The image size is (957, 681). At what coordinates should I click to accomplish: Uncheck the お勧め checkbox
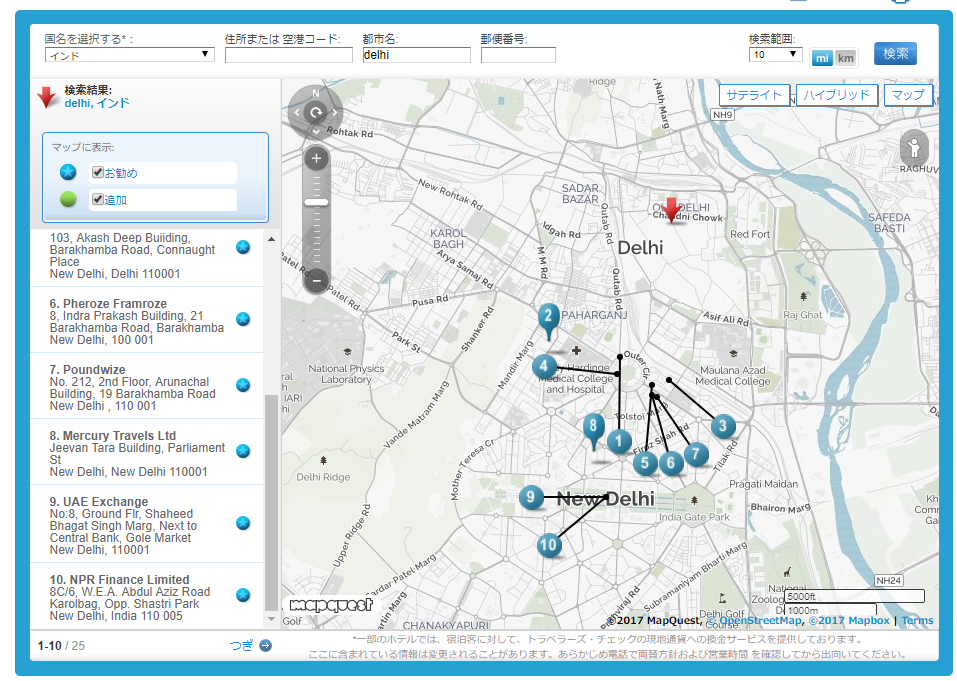[x=98, y=173]
